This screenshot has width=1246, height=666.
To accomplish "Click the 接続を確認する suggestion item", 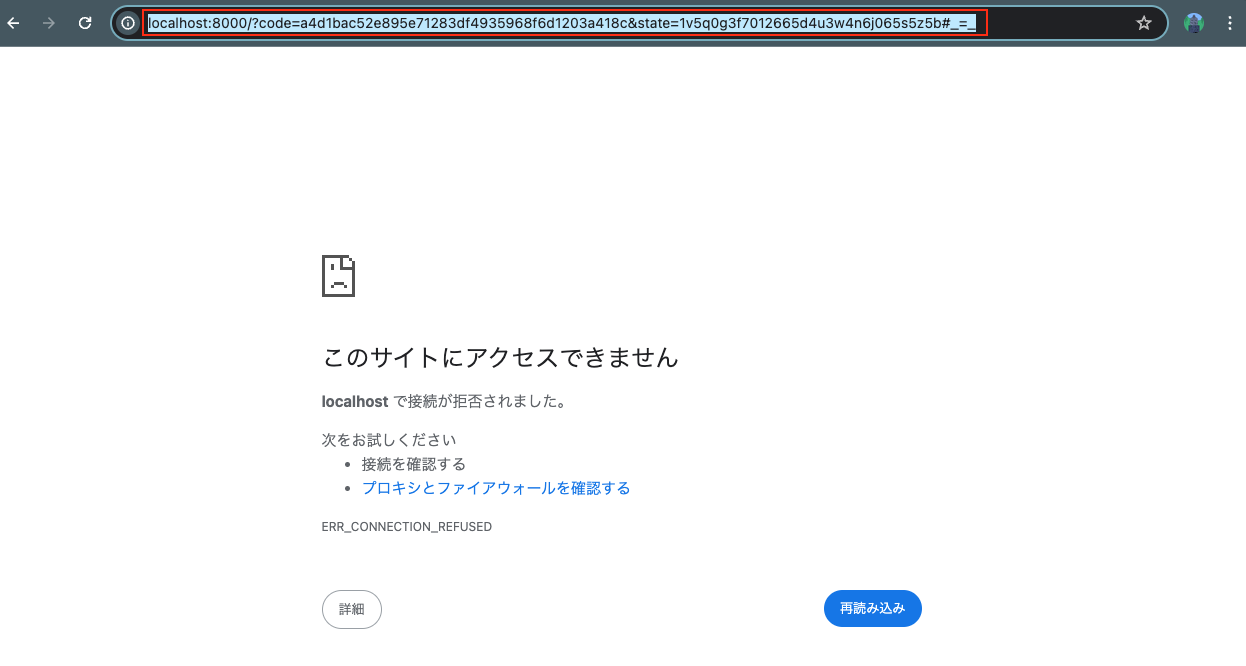I will pos(413,463).
